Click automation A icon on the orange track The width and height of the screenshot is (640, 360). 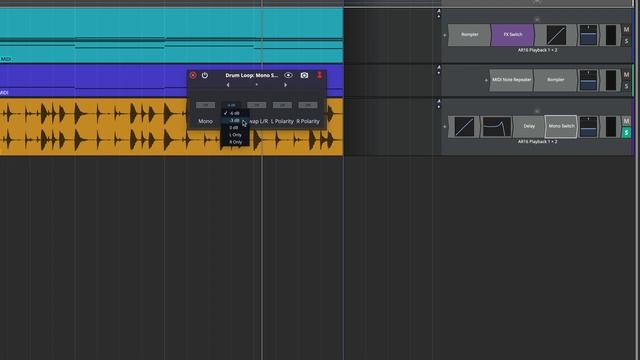click(x=439, y=101)
